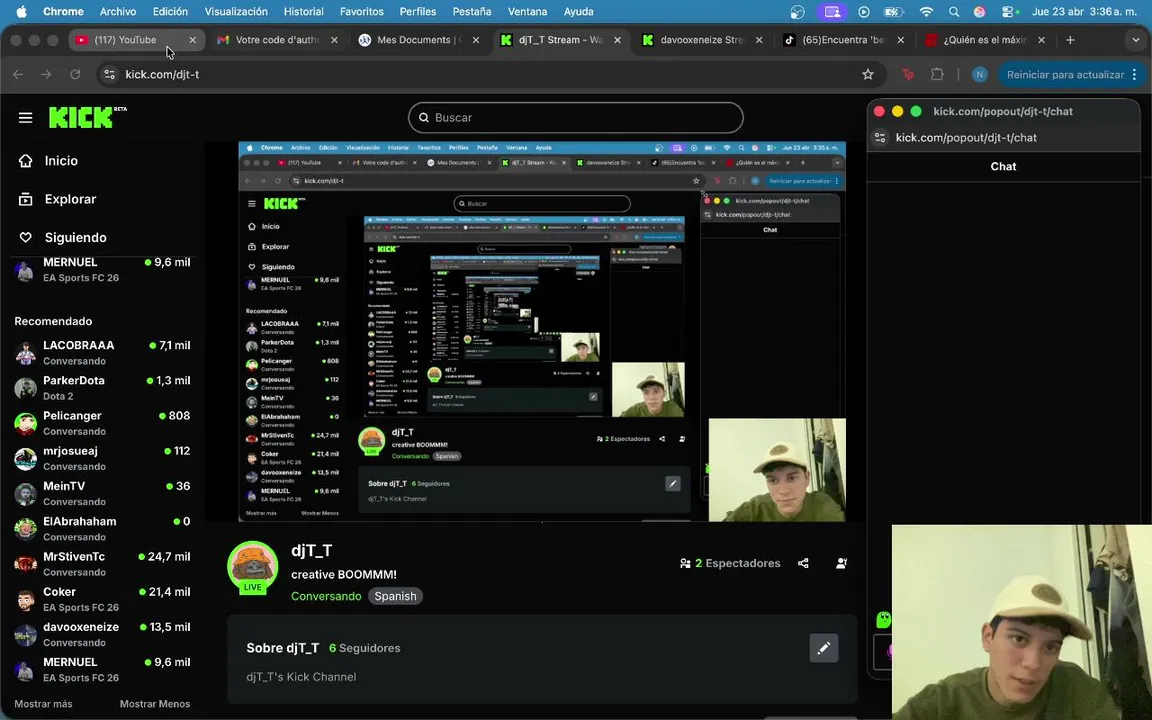The width and height of the screenshot is (1152, 720).
Task: Click the stream video player
Action: [x=541, y=331]
